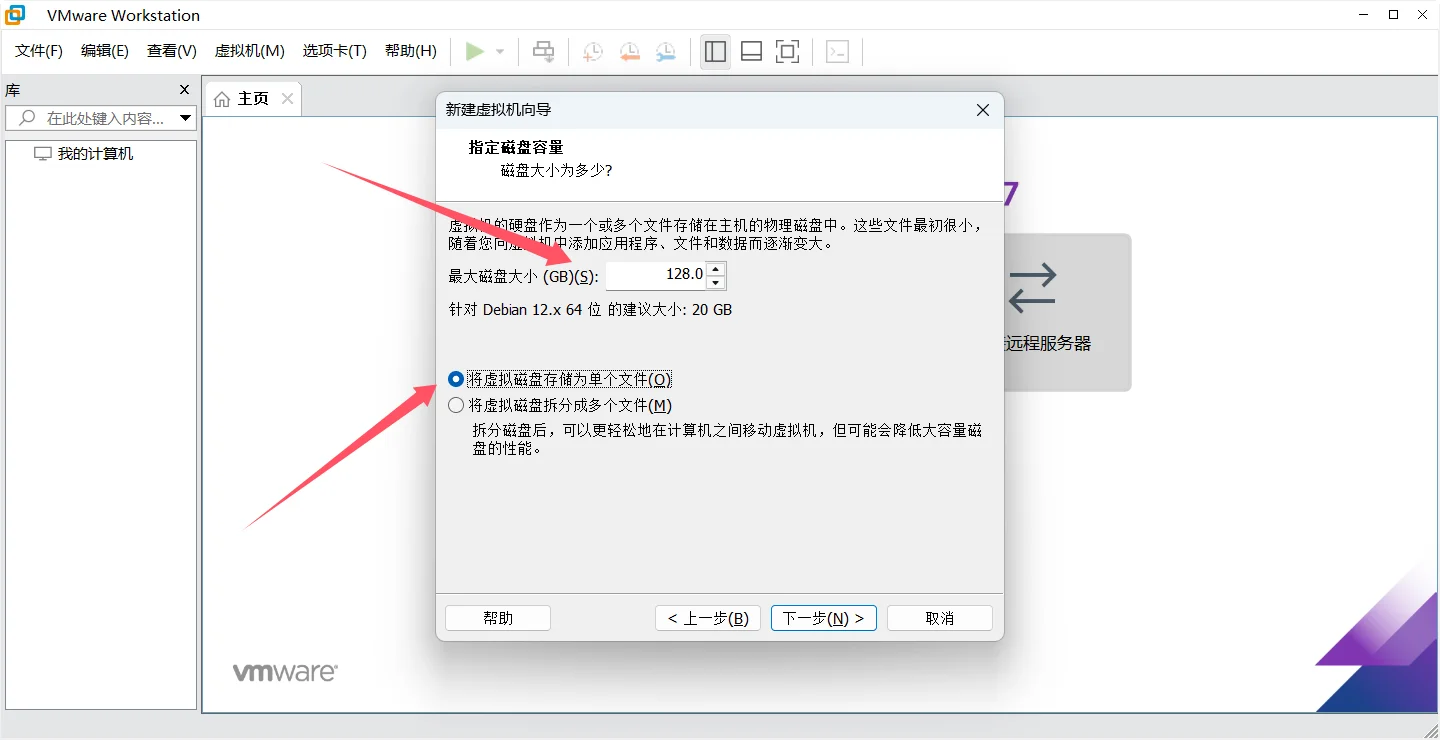Click the computer icon beside 我的计算机
Screen dimensions: 1440x740
[42, 154]
